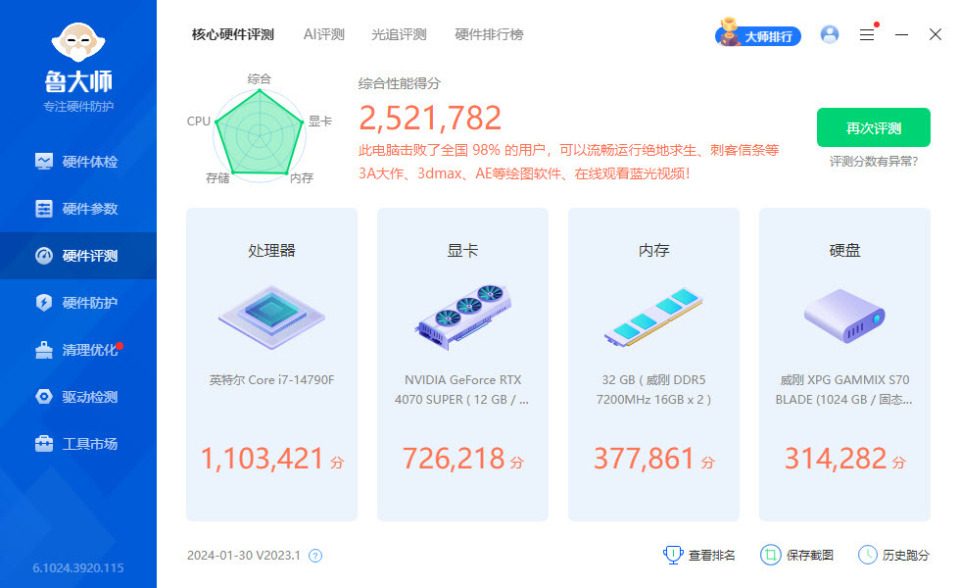Open the 光追评测 ray tracing tab
Image resolution: width=960 pixels, height=588 pixels.
[x=400, y=33]
